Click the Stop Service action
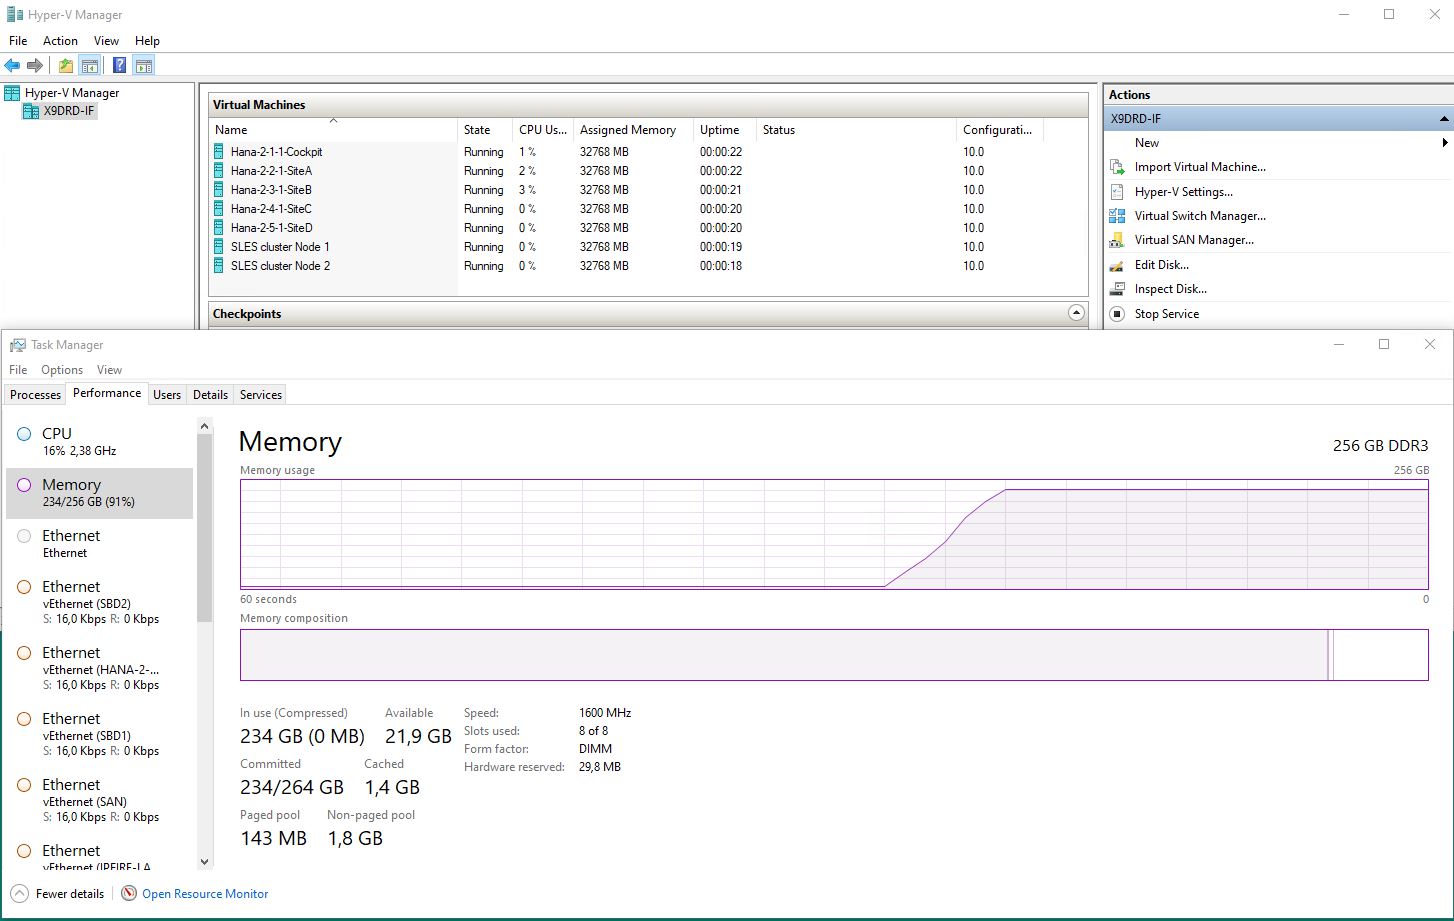The width and height of the screenshot is (1454, 921). (x=1167, y=314)
